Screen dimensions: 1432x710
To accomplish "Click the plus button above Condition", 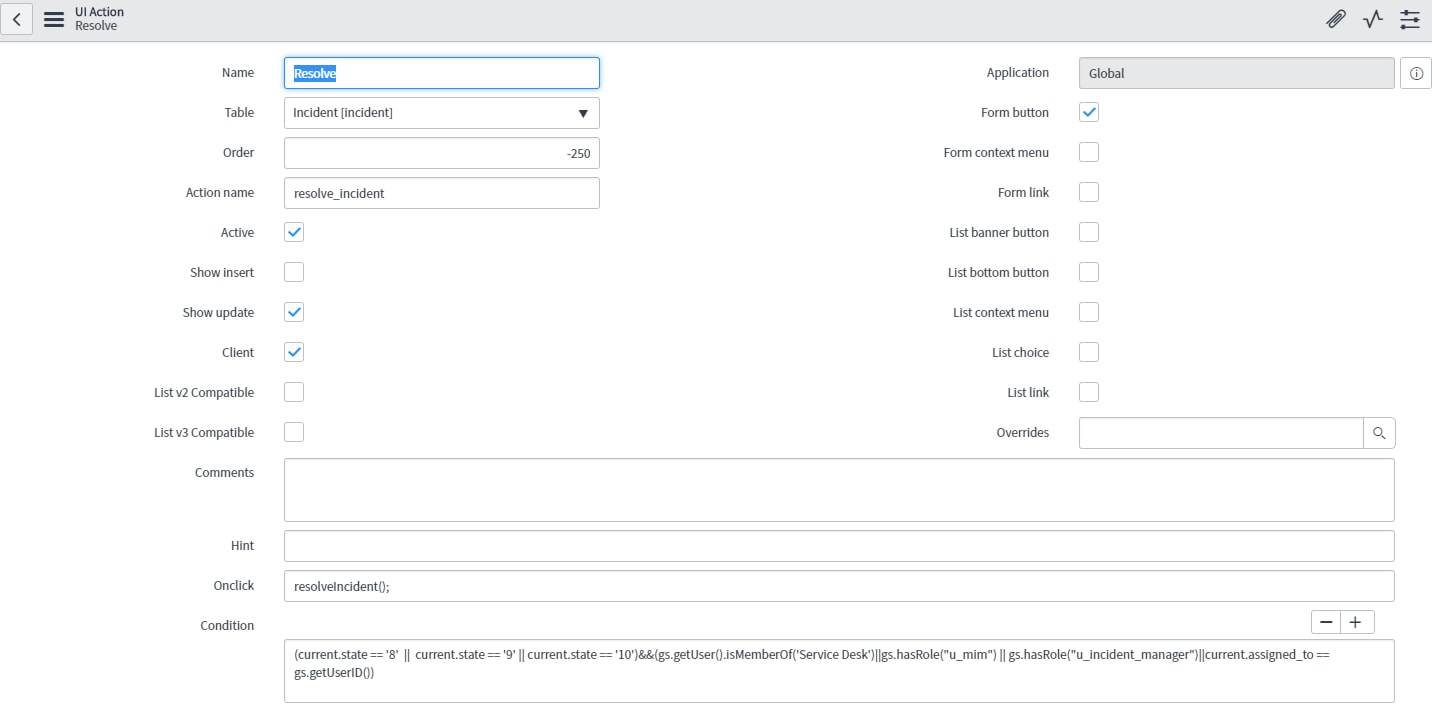I will (1356, 622).
